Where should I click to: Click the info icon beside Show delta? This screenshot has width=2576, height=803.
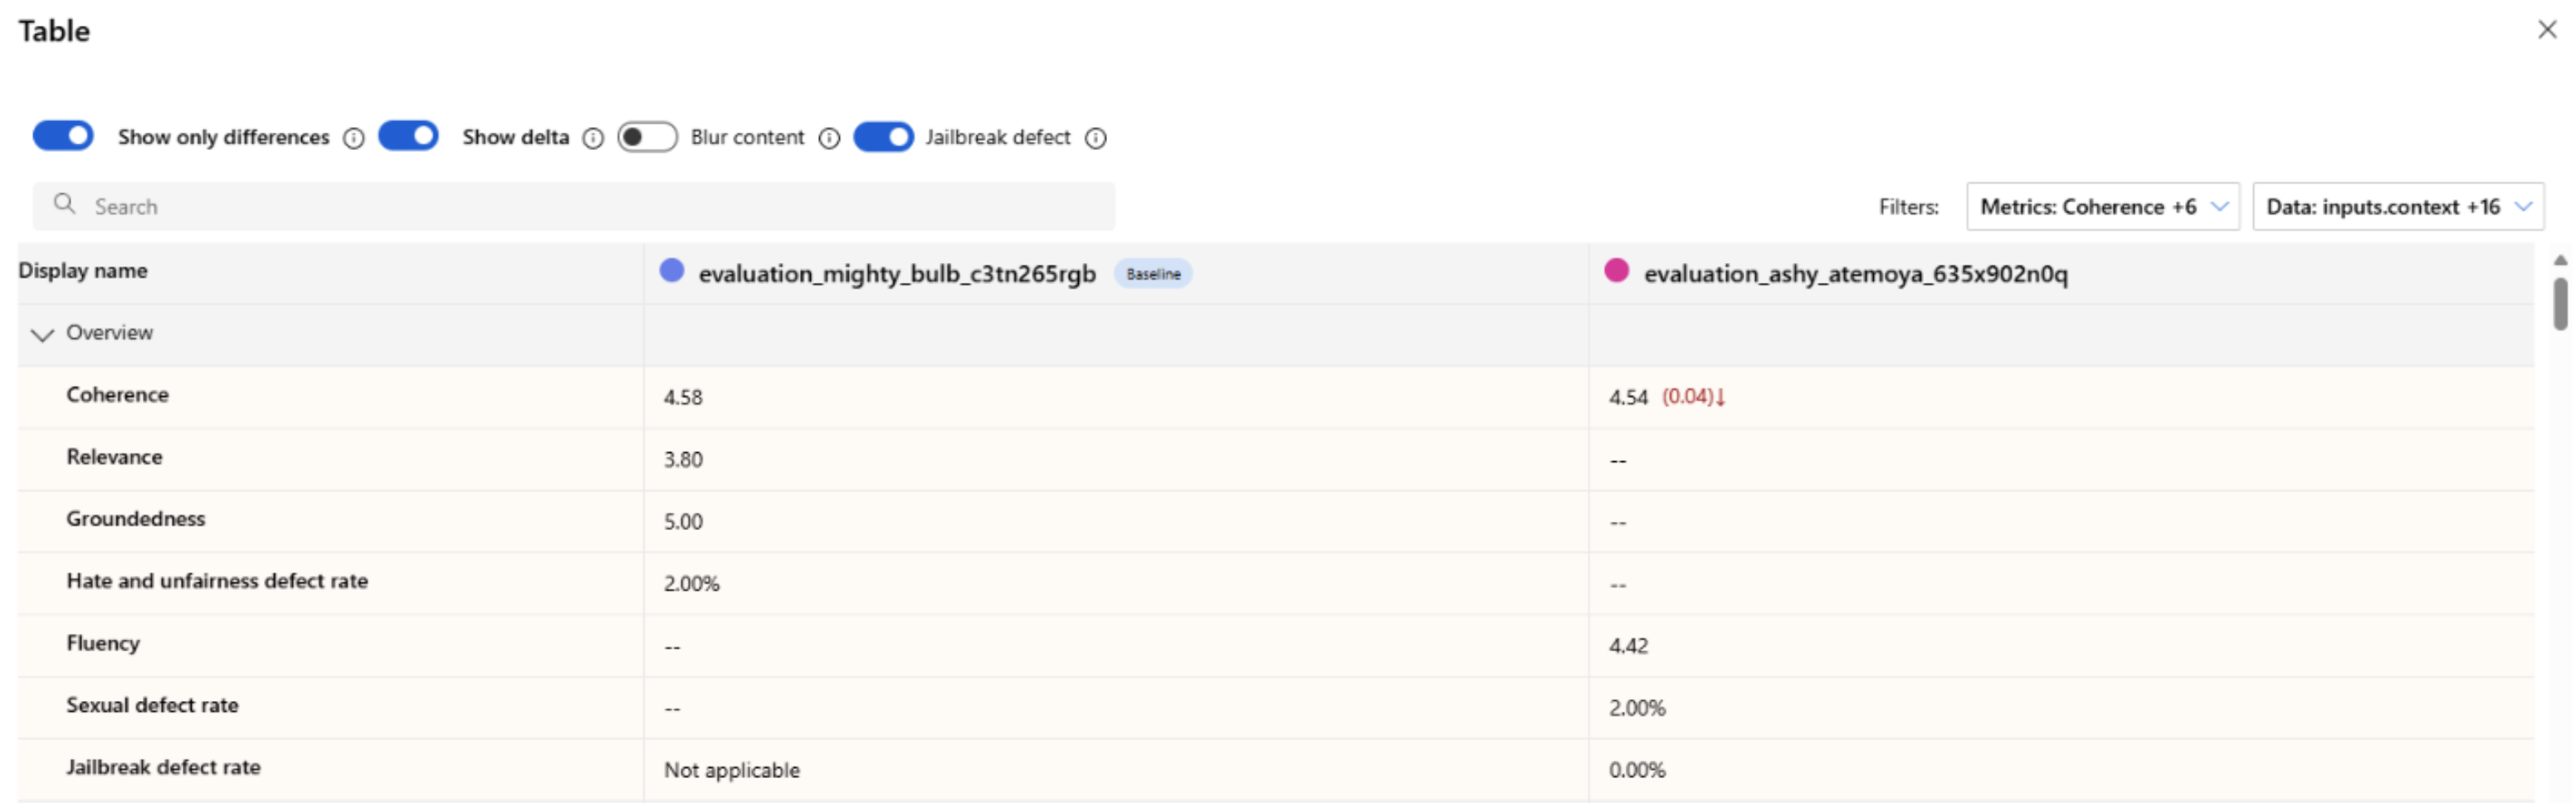593,138
